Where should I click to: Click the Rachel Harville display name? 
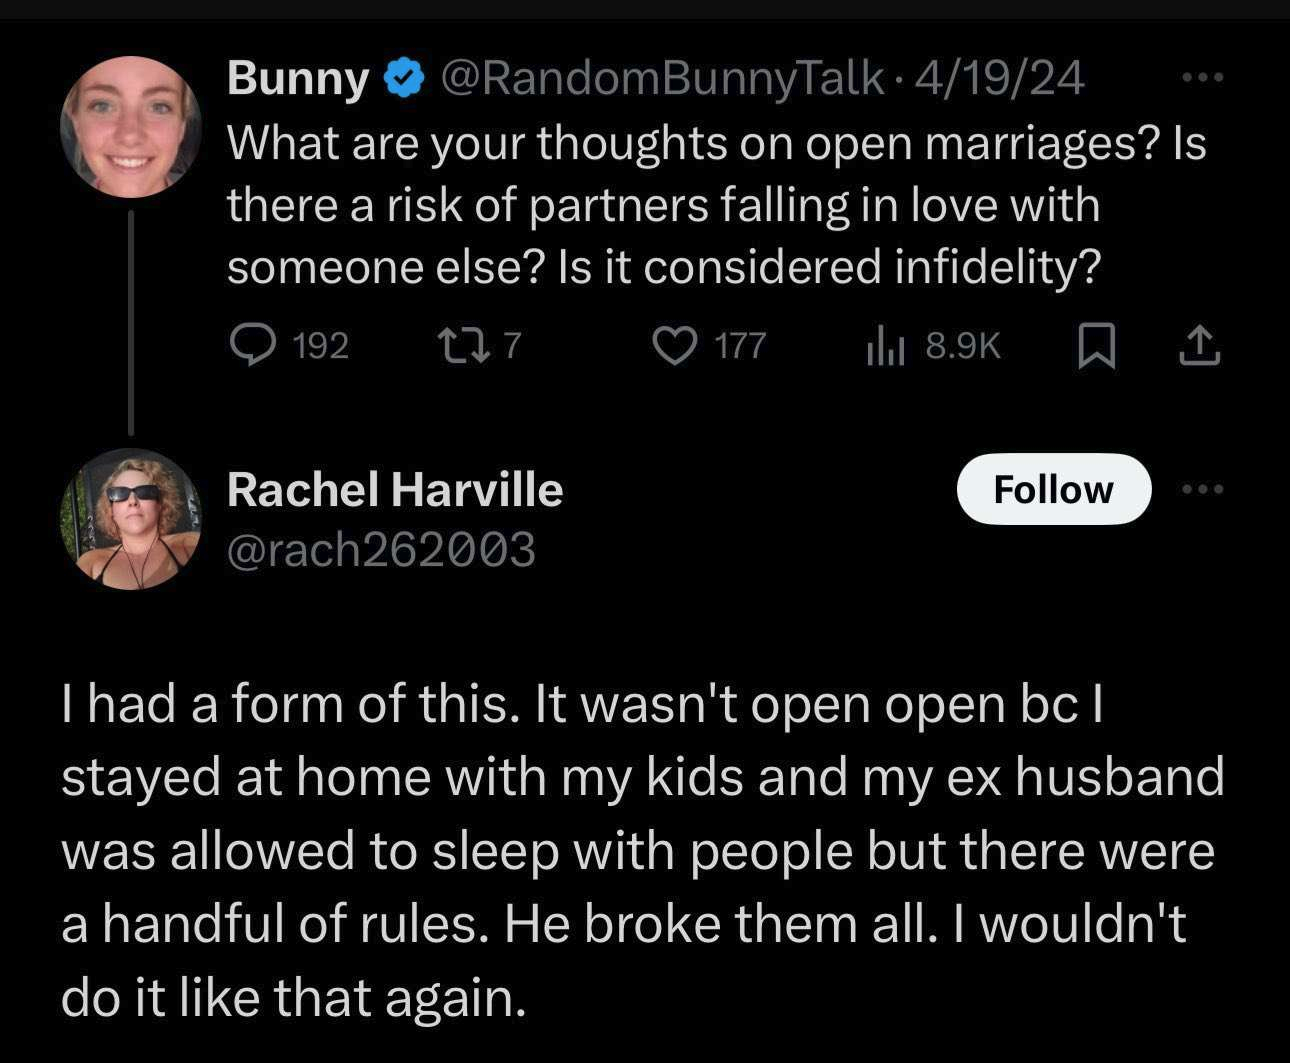[395, 489]
